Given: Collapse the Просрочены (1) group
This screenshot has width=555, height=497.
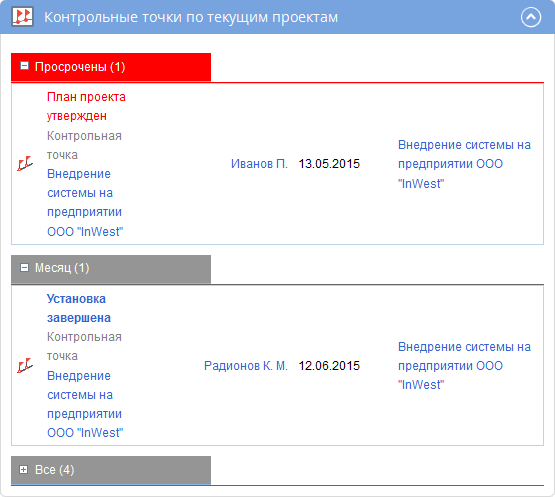Looking at the screenshot, I should pos(24,66).
